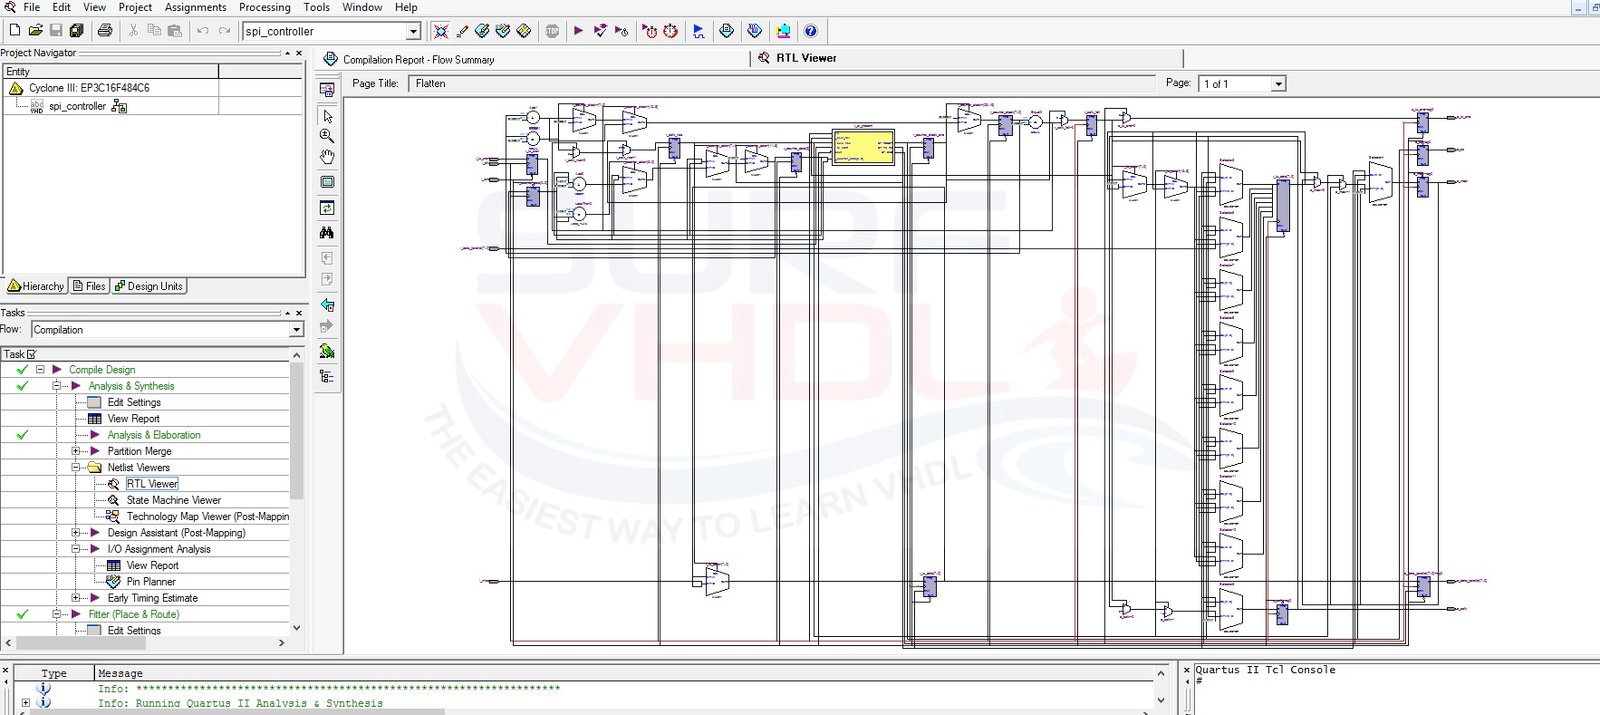Viewport: 1600px width, 715px height.
Task: Click the Save icon in the toolbar
Action: 56,31
